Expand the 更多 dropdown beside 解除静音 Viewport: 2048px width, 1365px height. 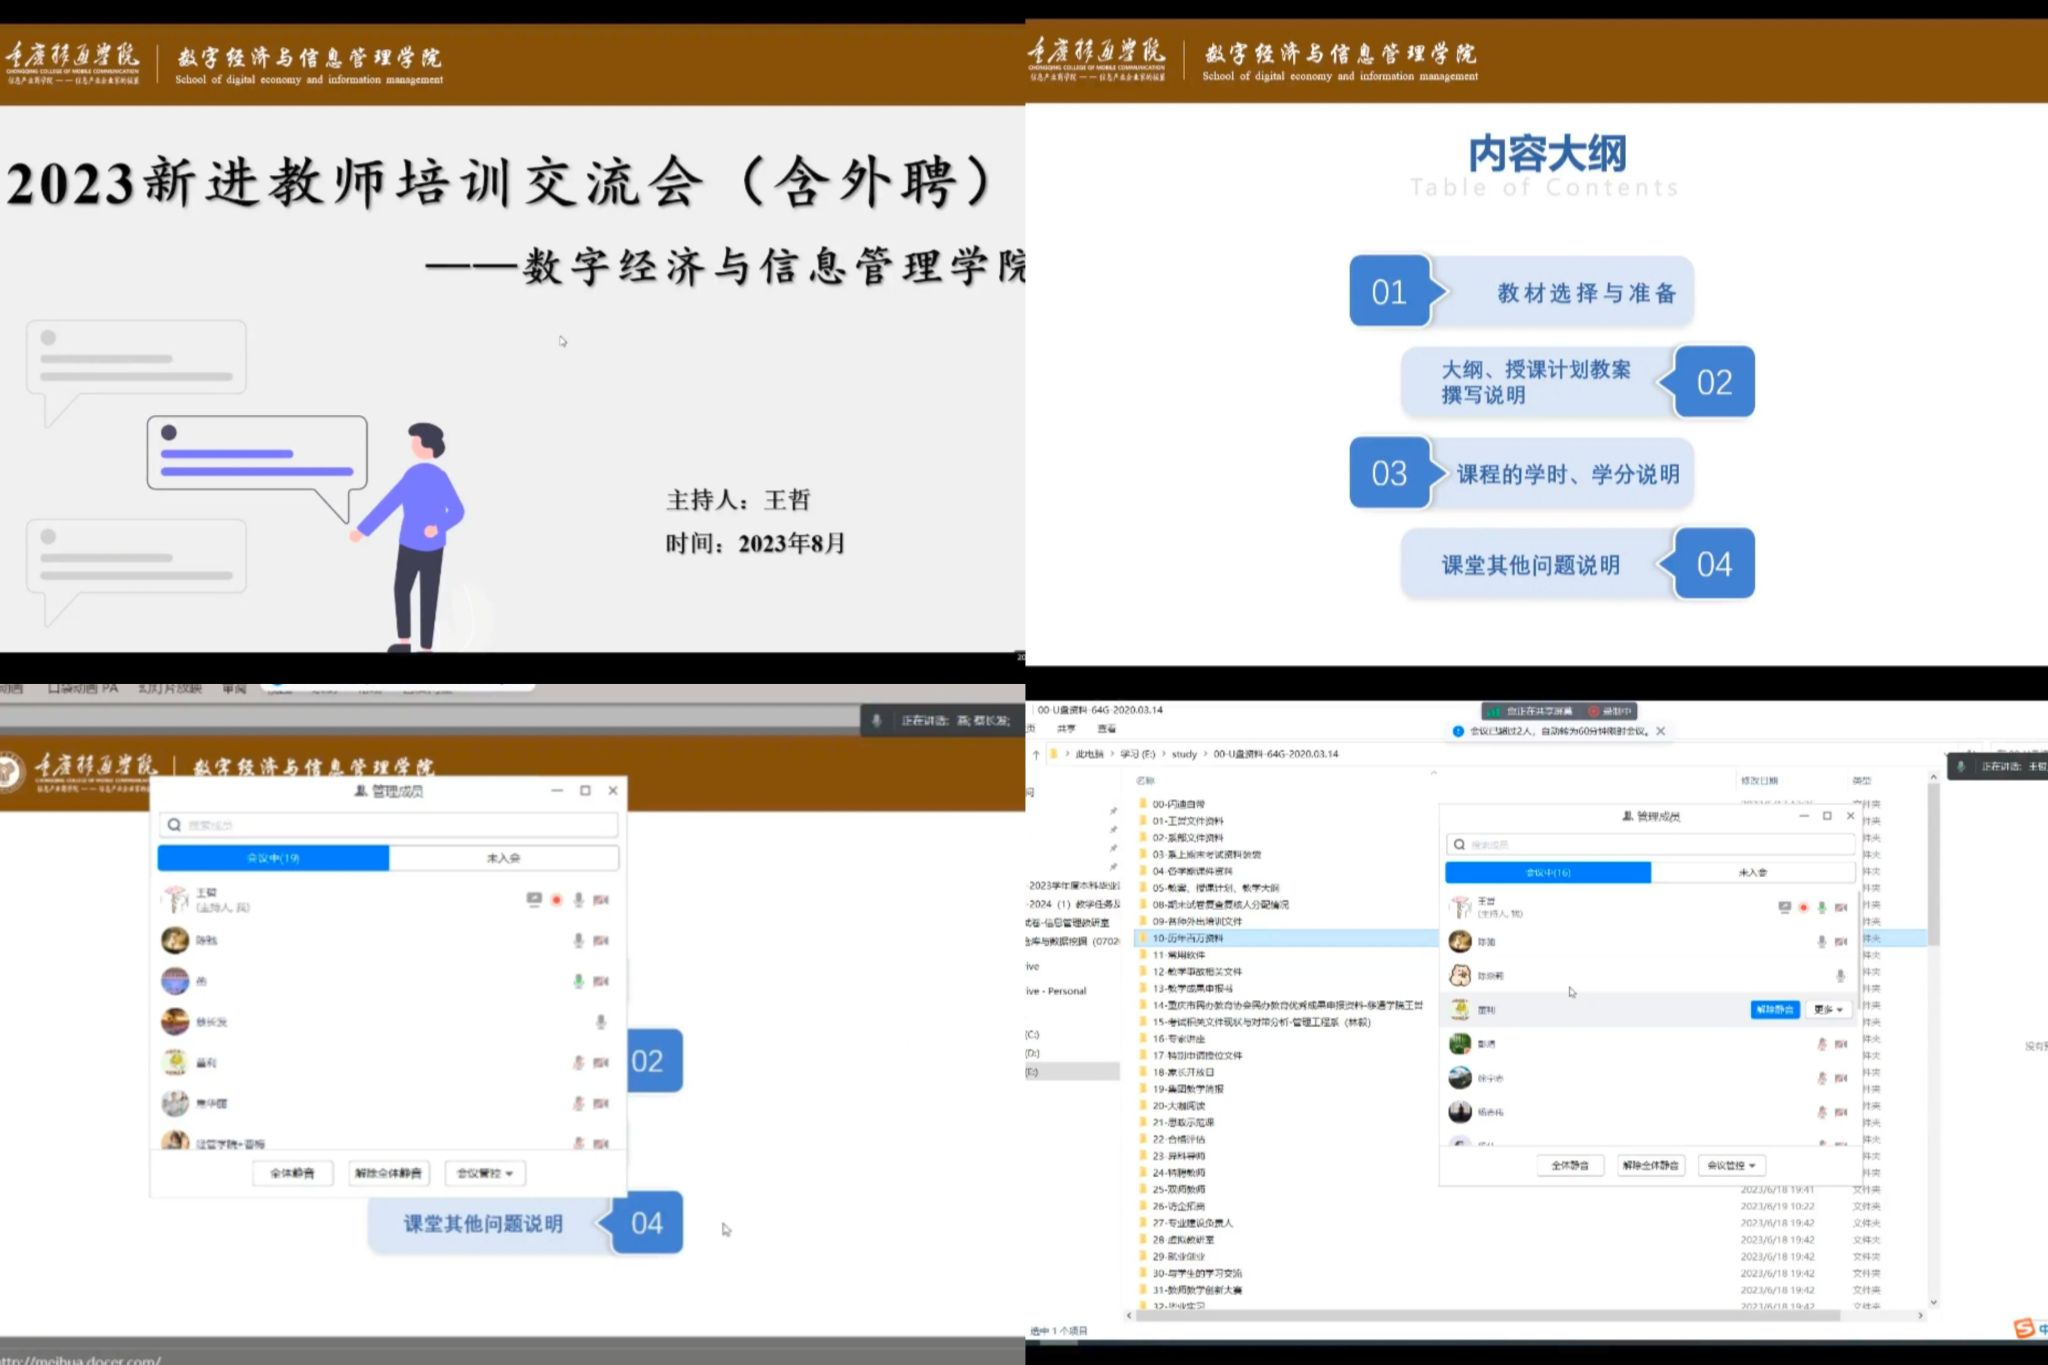1828,1010
